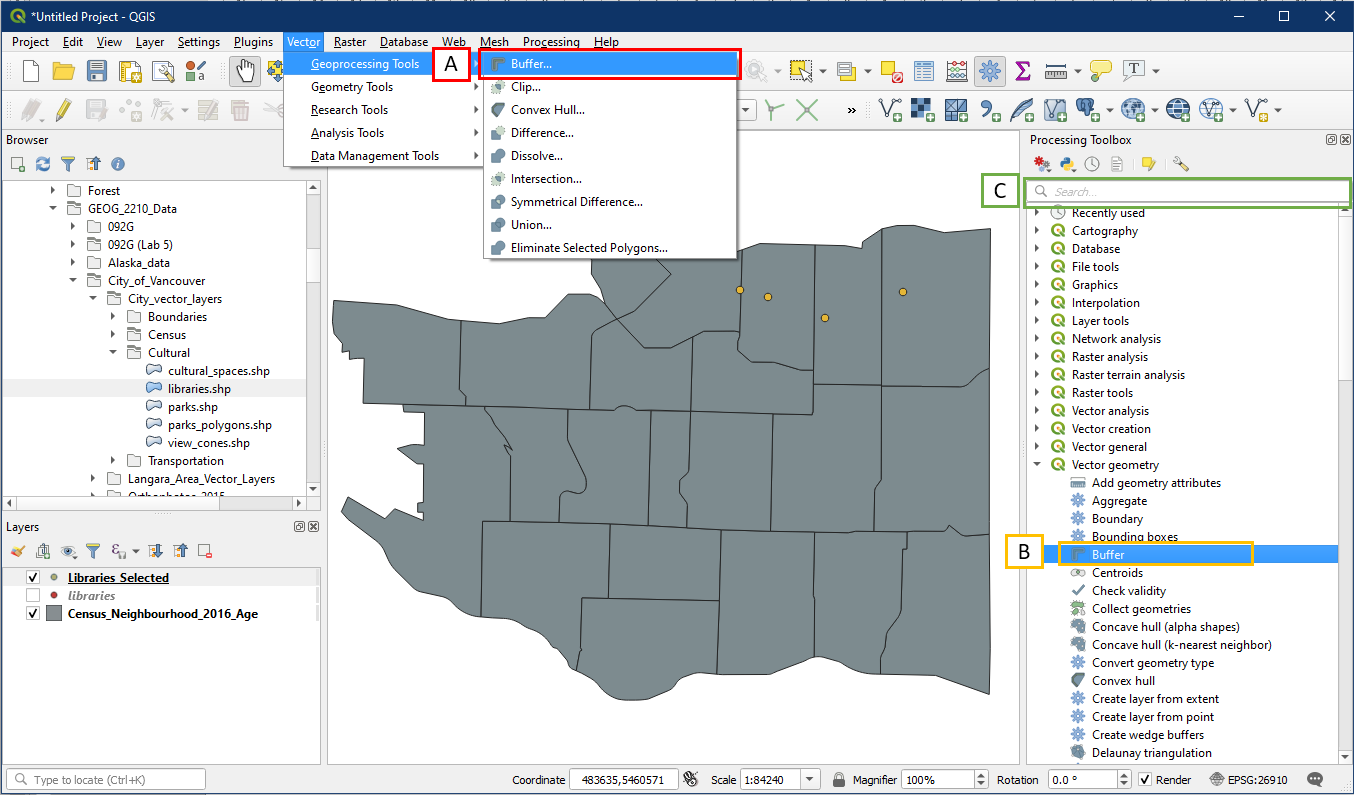Toggle the Render checkbox in status bar
Viewport: 1354px width, 795px height.
pos(1146,780)
